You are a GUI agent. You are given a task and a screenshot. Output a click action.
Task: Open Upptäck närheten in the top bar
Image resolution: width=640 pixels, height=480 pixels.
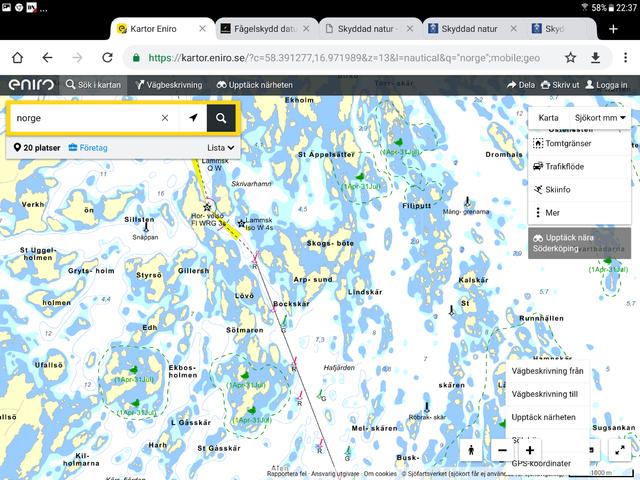(x=255, y=85)
